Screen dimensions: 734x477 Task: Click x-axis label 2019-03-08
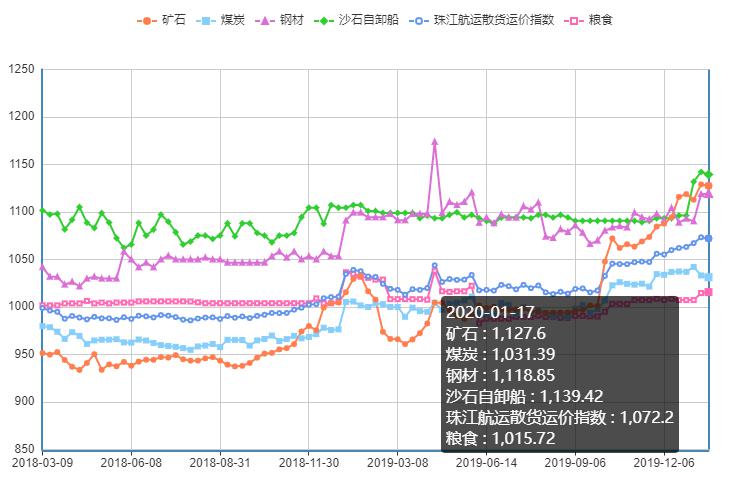point(397,462)
